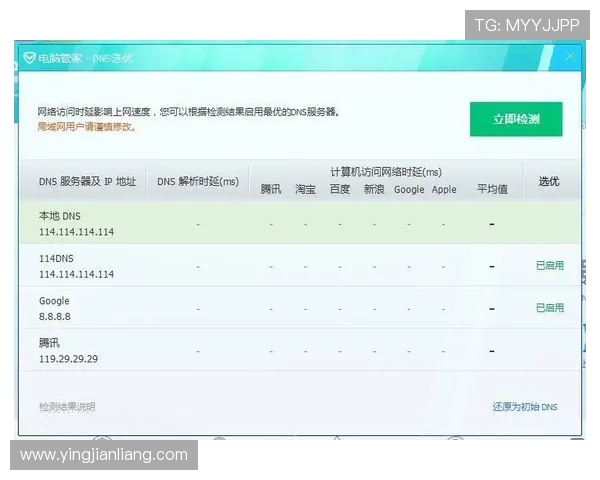Click 还原为初始 DNS link
The image size is (600, 480).
point(525,407)
